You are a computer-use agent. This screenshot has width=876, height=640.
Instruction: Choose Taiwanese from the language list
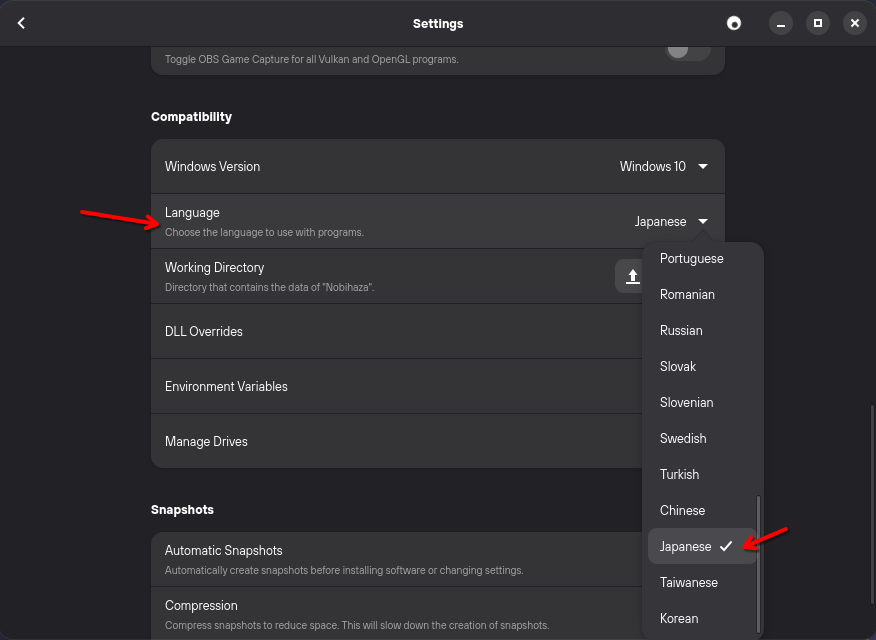(x=688, y=582)
